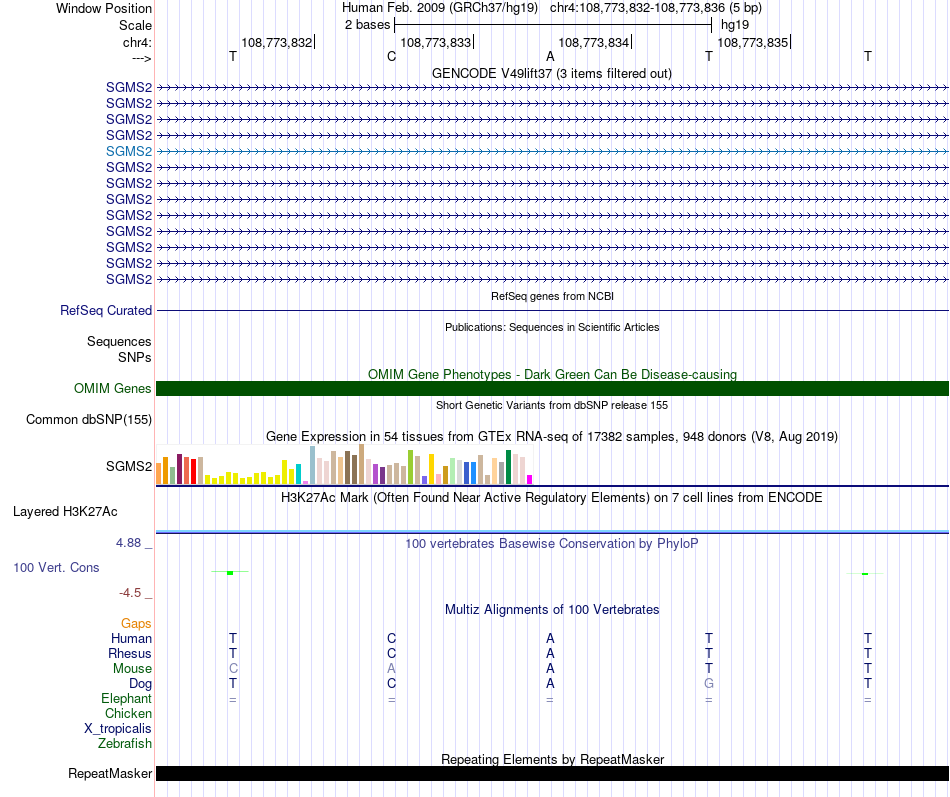Open the GENCODE V49lift37 track title
Screen dimensions: 950x797
coord(552,73)
